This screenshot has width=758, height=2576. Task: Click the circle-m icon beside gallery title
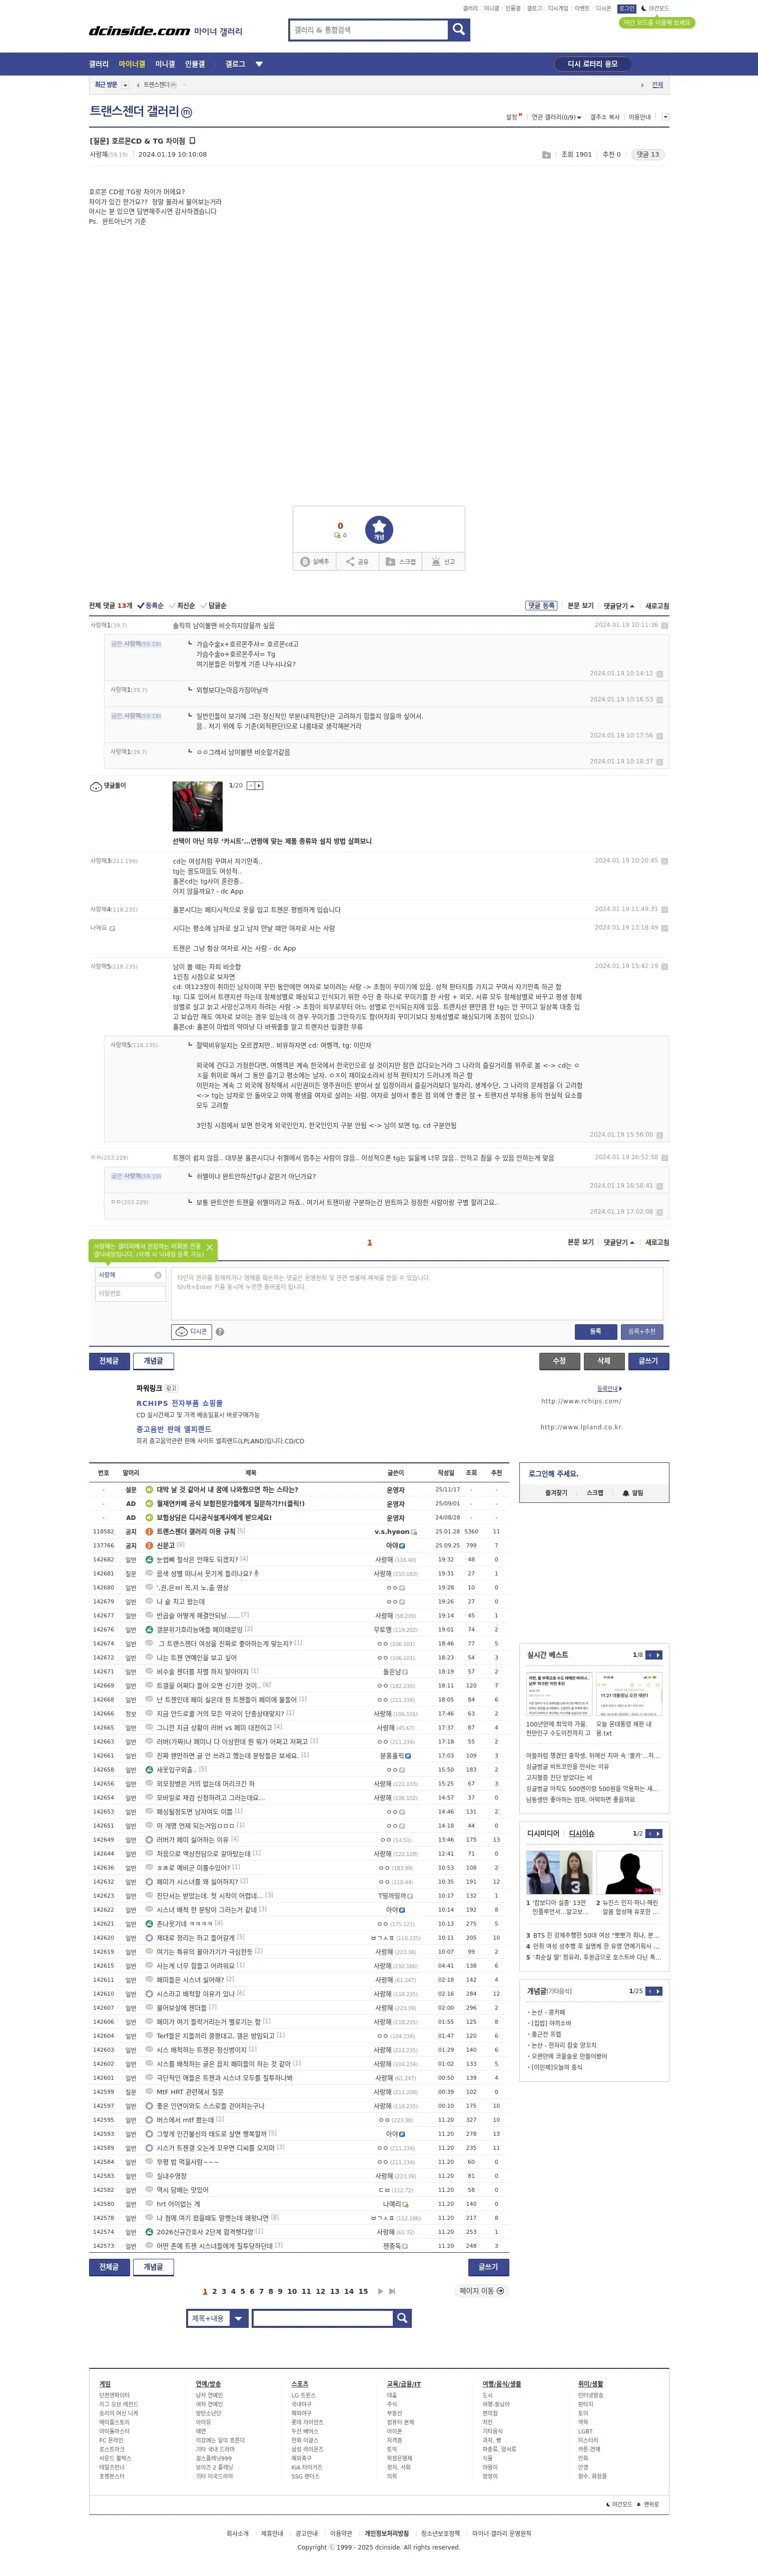point(186,112)
